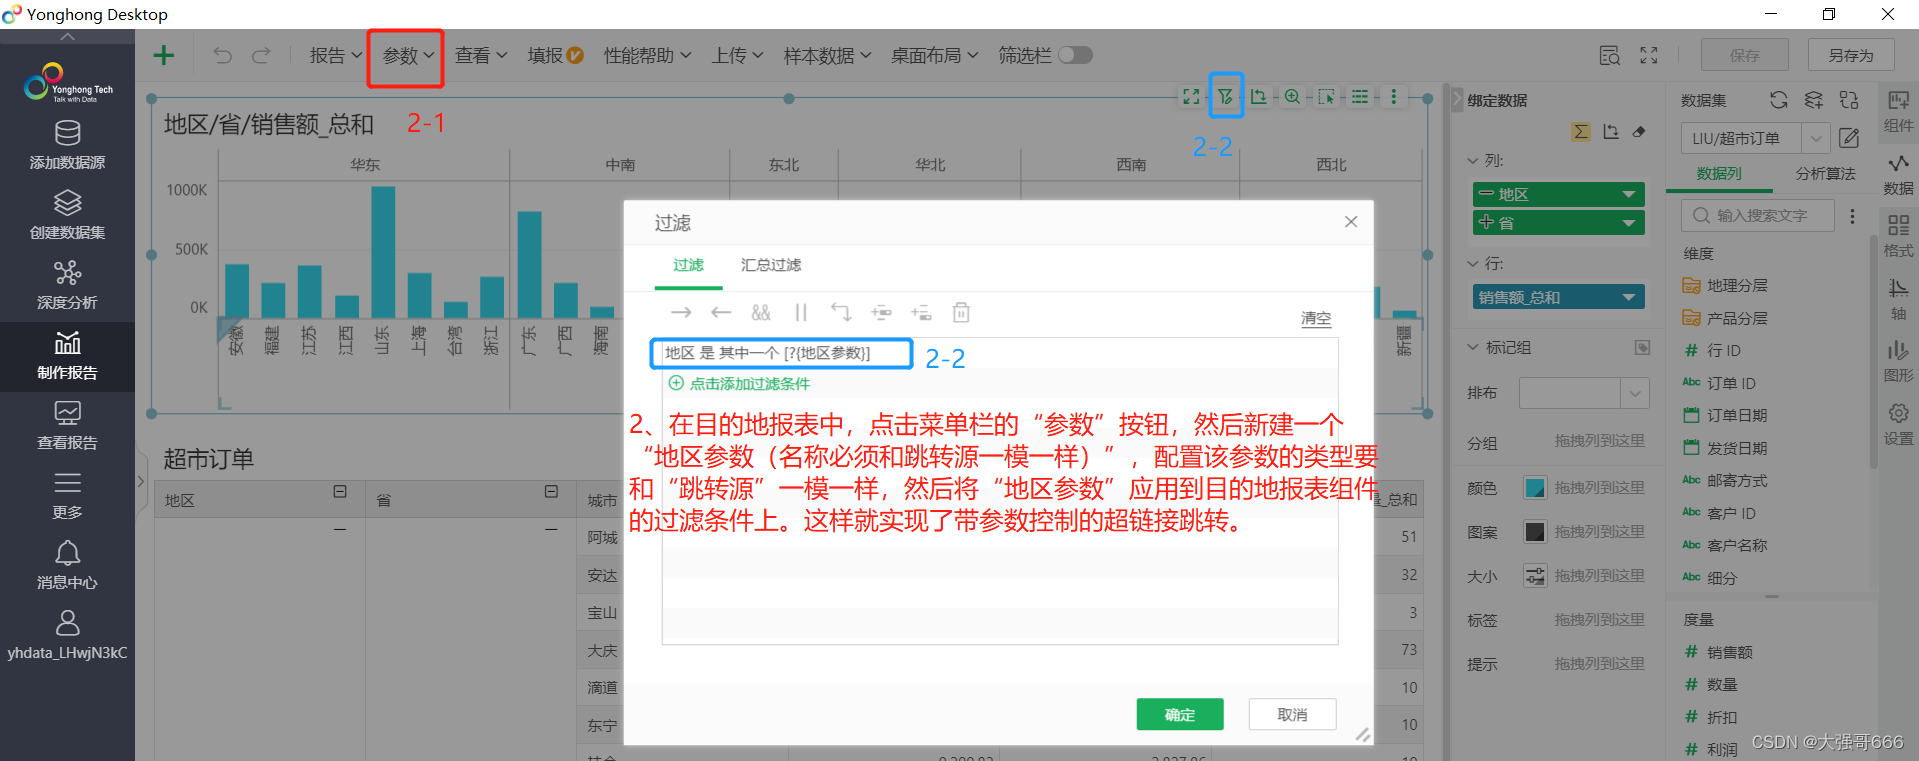The height and width of the screenshot is (761, 1919).
Task: Click the 图案 dark pattern swatch
Action: pos(1535,531)
